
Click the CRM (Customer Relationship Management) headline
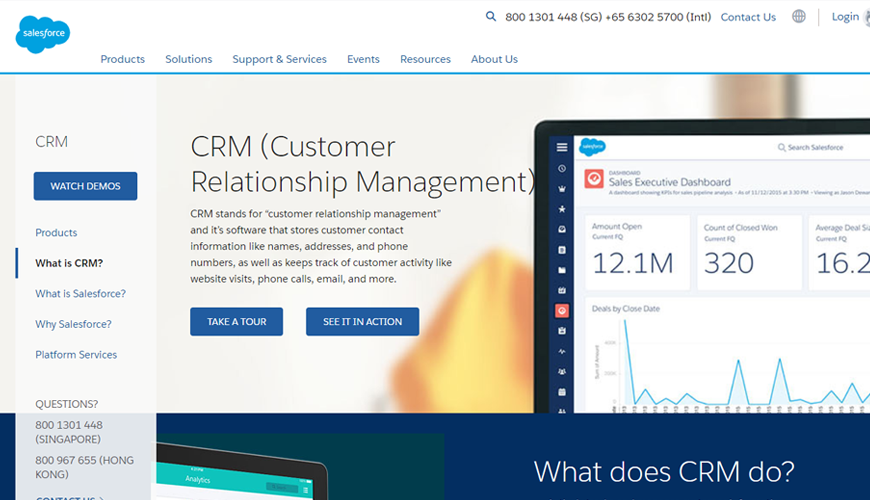click(363, 164)
